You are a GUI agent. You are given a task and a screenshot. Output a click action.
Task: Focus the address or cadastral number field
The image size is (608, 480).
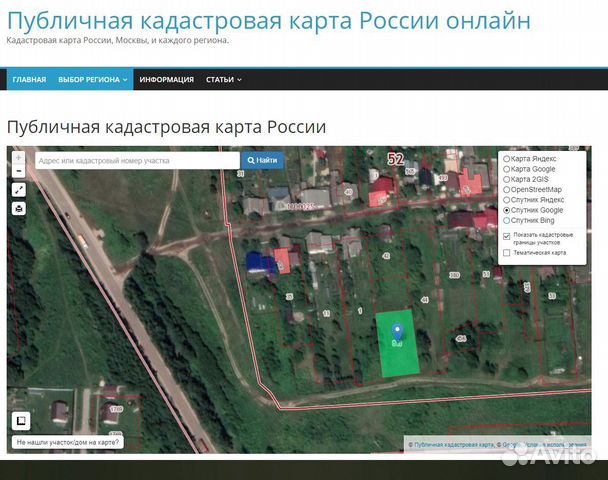click(137, 160)
